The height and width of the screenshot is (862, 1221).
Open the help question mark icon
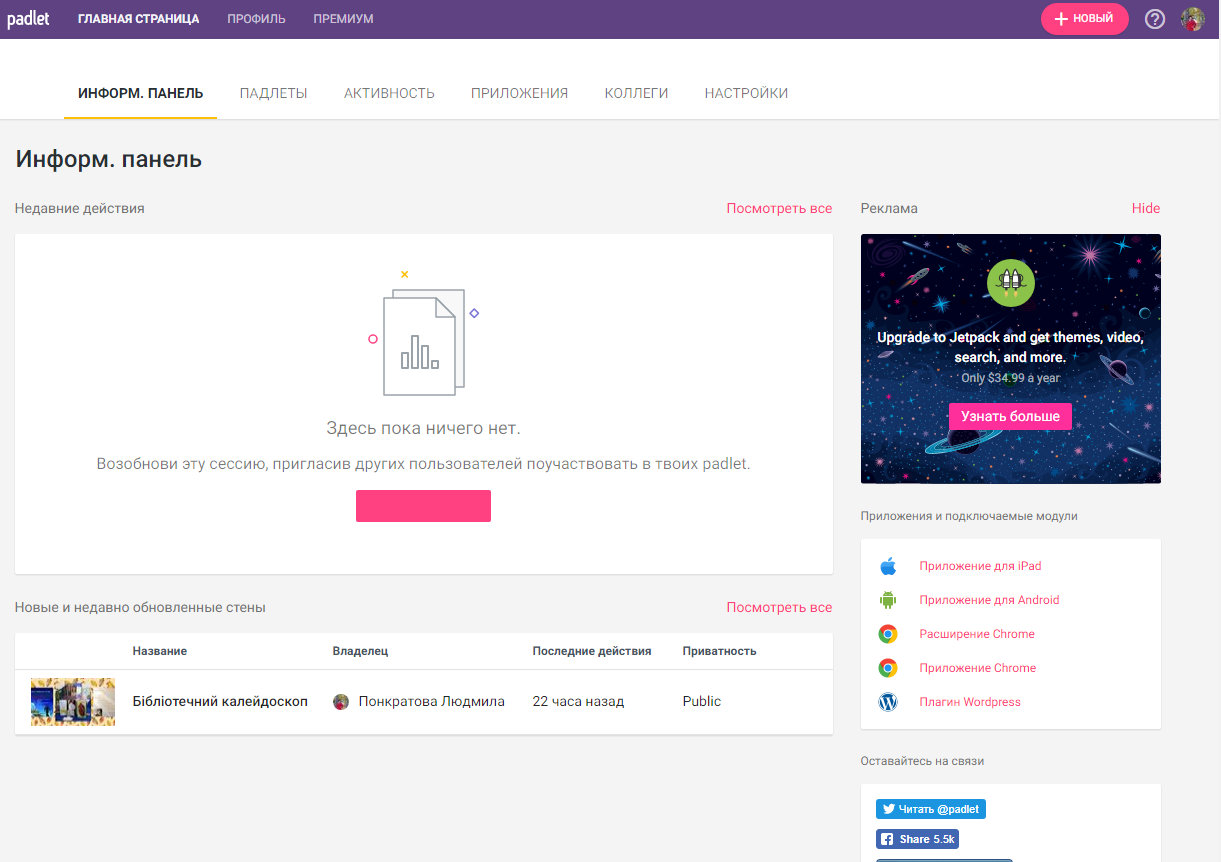point(1155,19)
